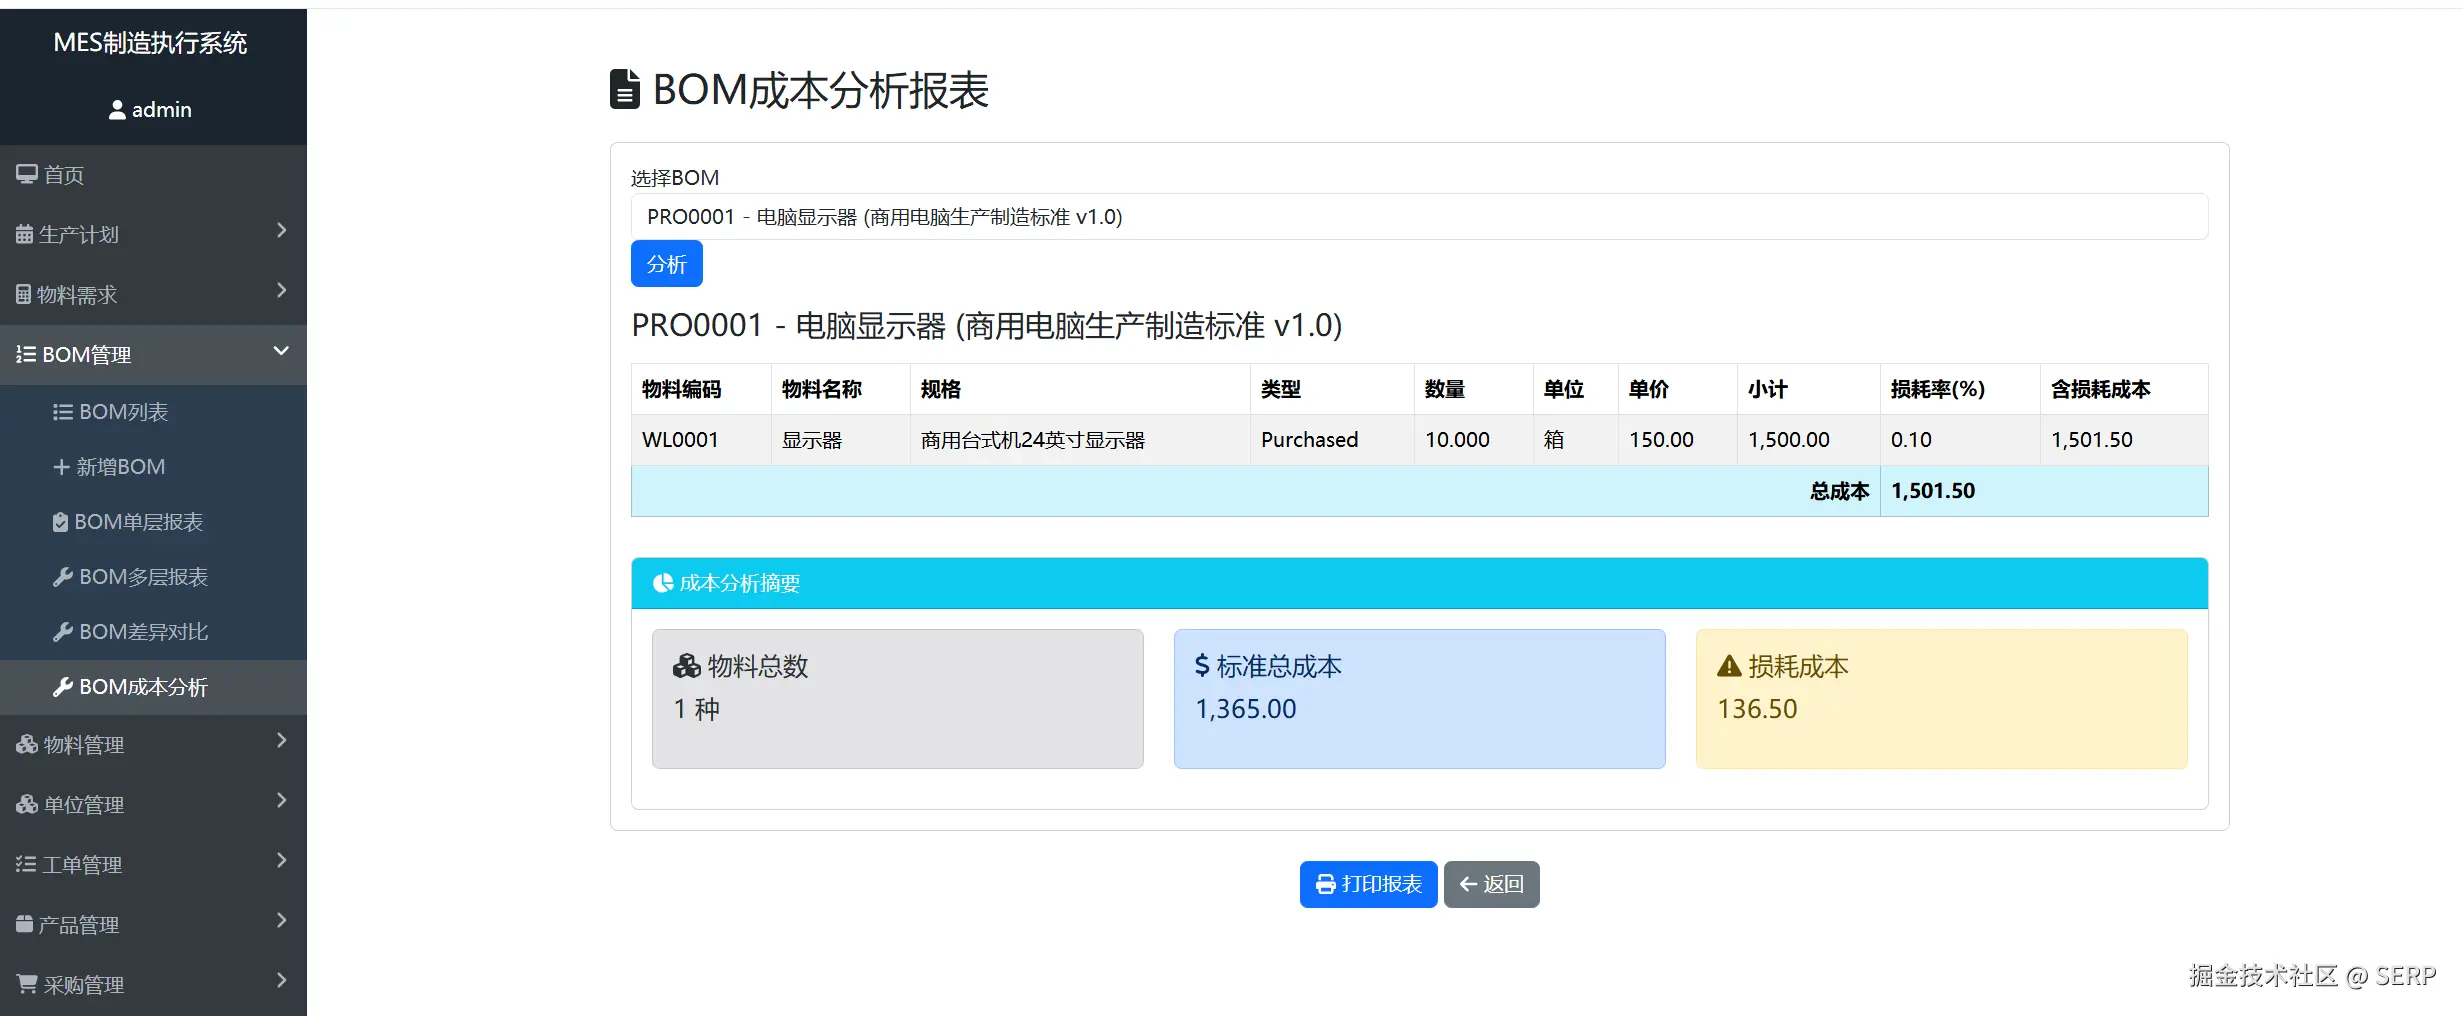The height and width of the screenshot is (1016, 2463).
Task: Click the BOM单层报表 clipboard icon
Action: click(60, 522)
